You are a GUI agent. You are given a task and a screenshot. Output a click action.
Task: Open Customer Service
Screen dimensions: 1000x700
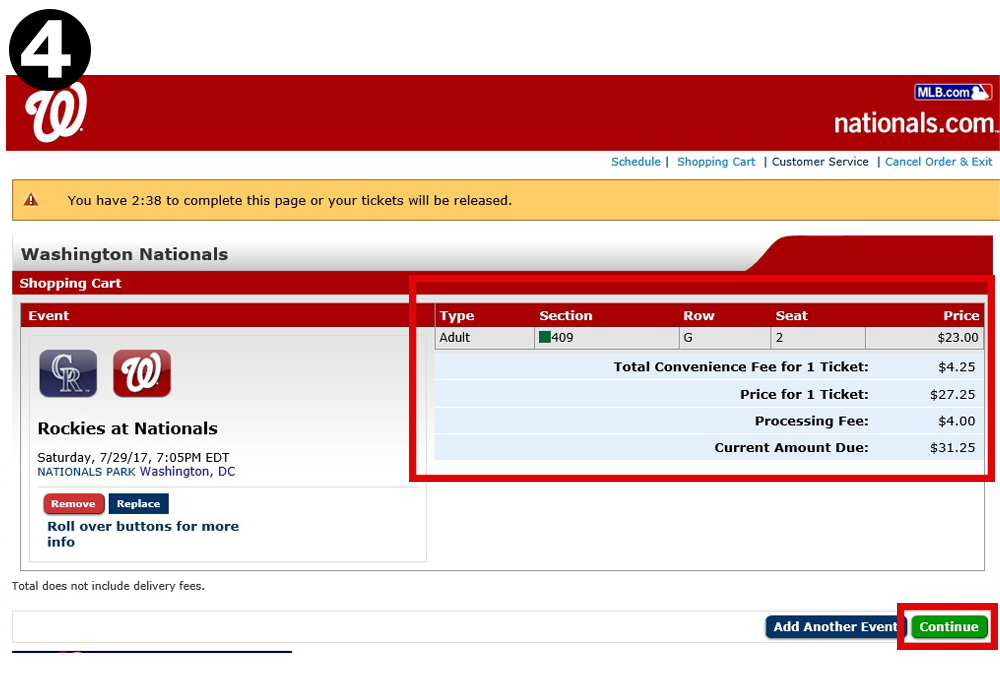point(820,162)
